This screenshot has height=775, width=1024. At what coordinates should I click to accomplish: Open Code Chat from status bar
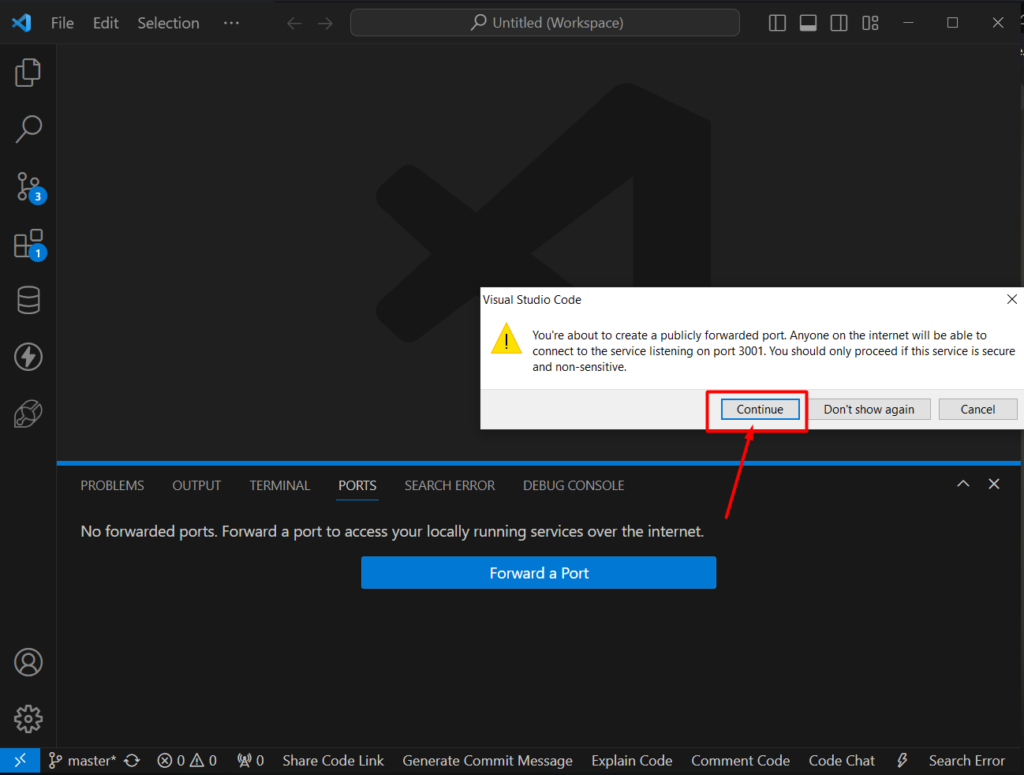(841, 761)
